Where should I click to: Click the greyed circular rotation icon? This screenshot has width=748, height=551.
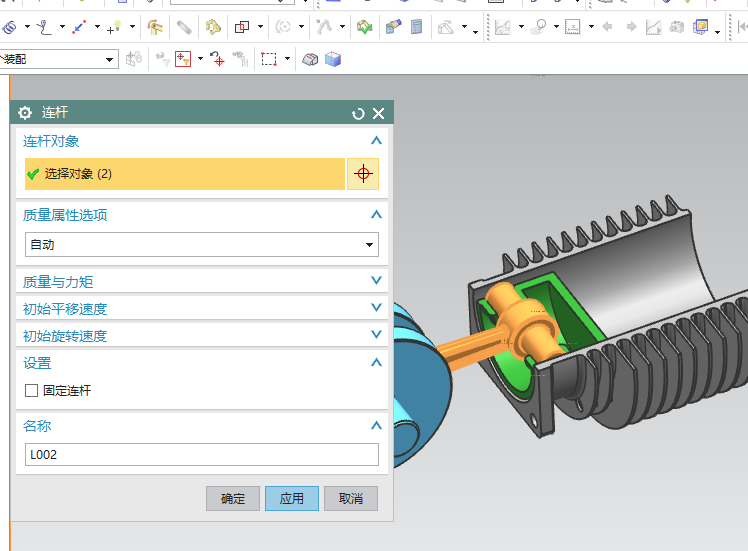[x=283, y=27]
